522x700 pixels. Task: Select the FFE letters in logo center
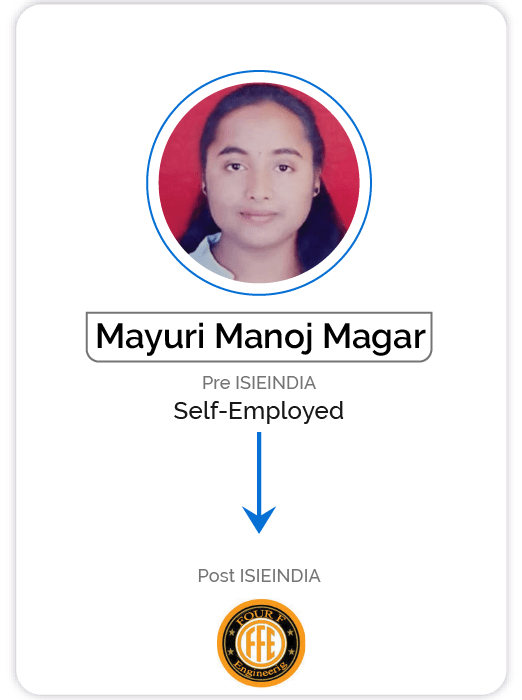click(x=261, y=643)
